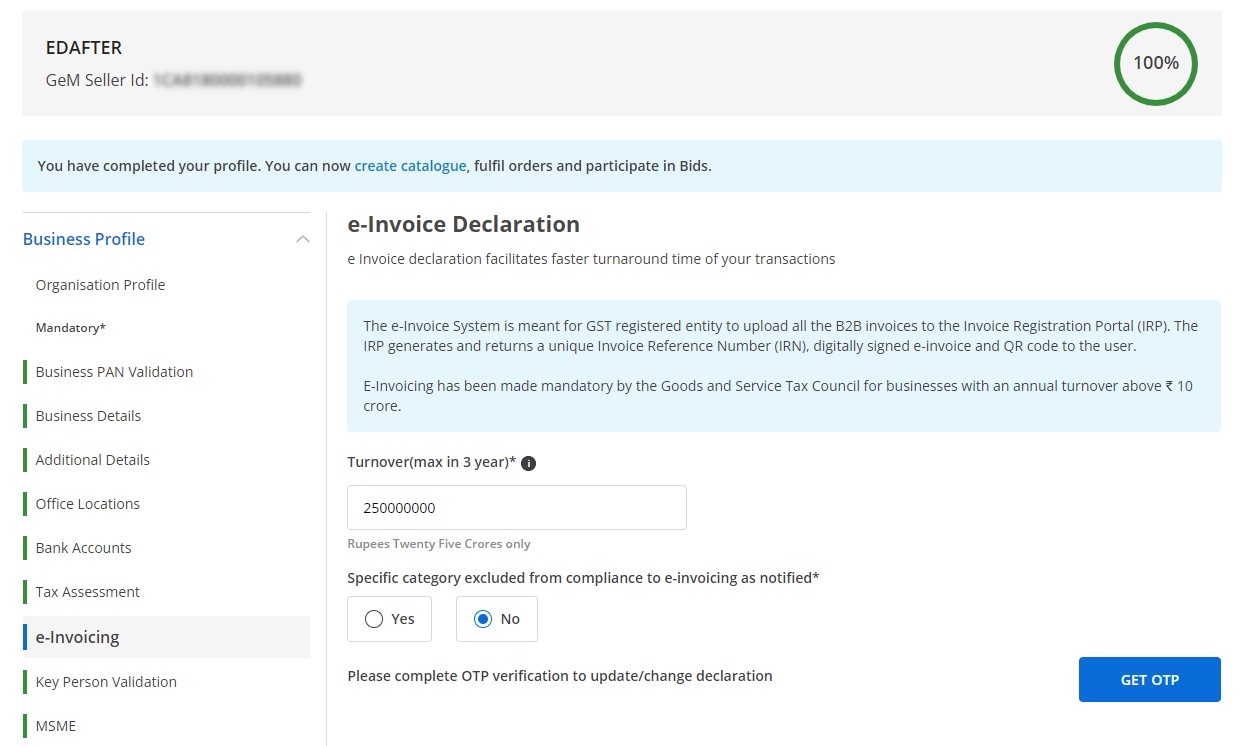Open the Office Locations section

point(86,503)
